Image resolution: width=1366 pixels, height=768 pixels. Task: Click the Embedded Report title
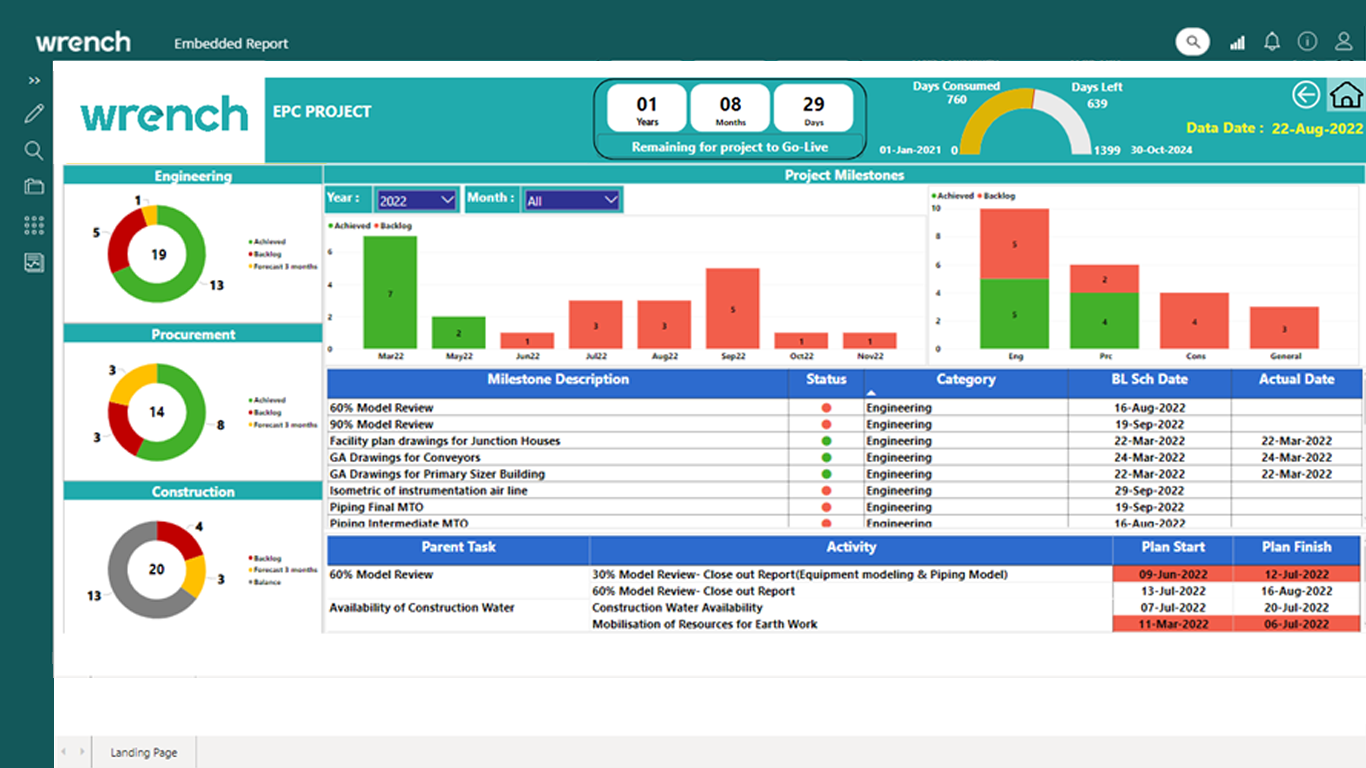(x=231, y=43)
